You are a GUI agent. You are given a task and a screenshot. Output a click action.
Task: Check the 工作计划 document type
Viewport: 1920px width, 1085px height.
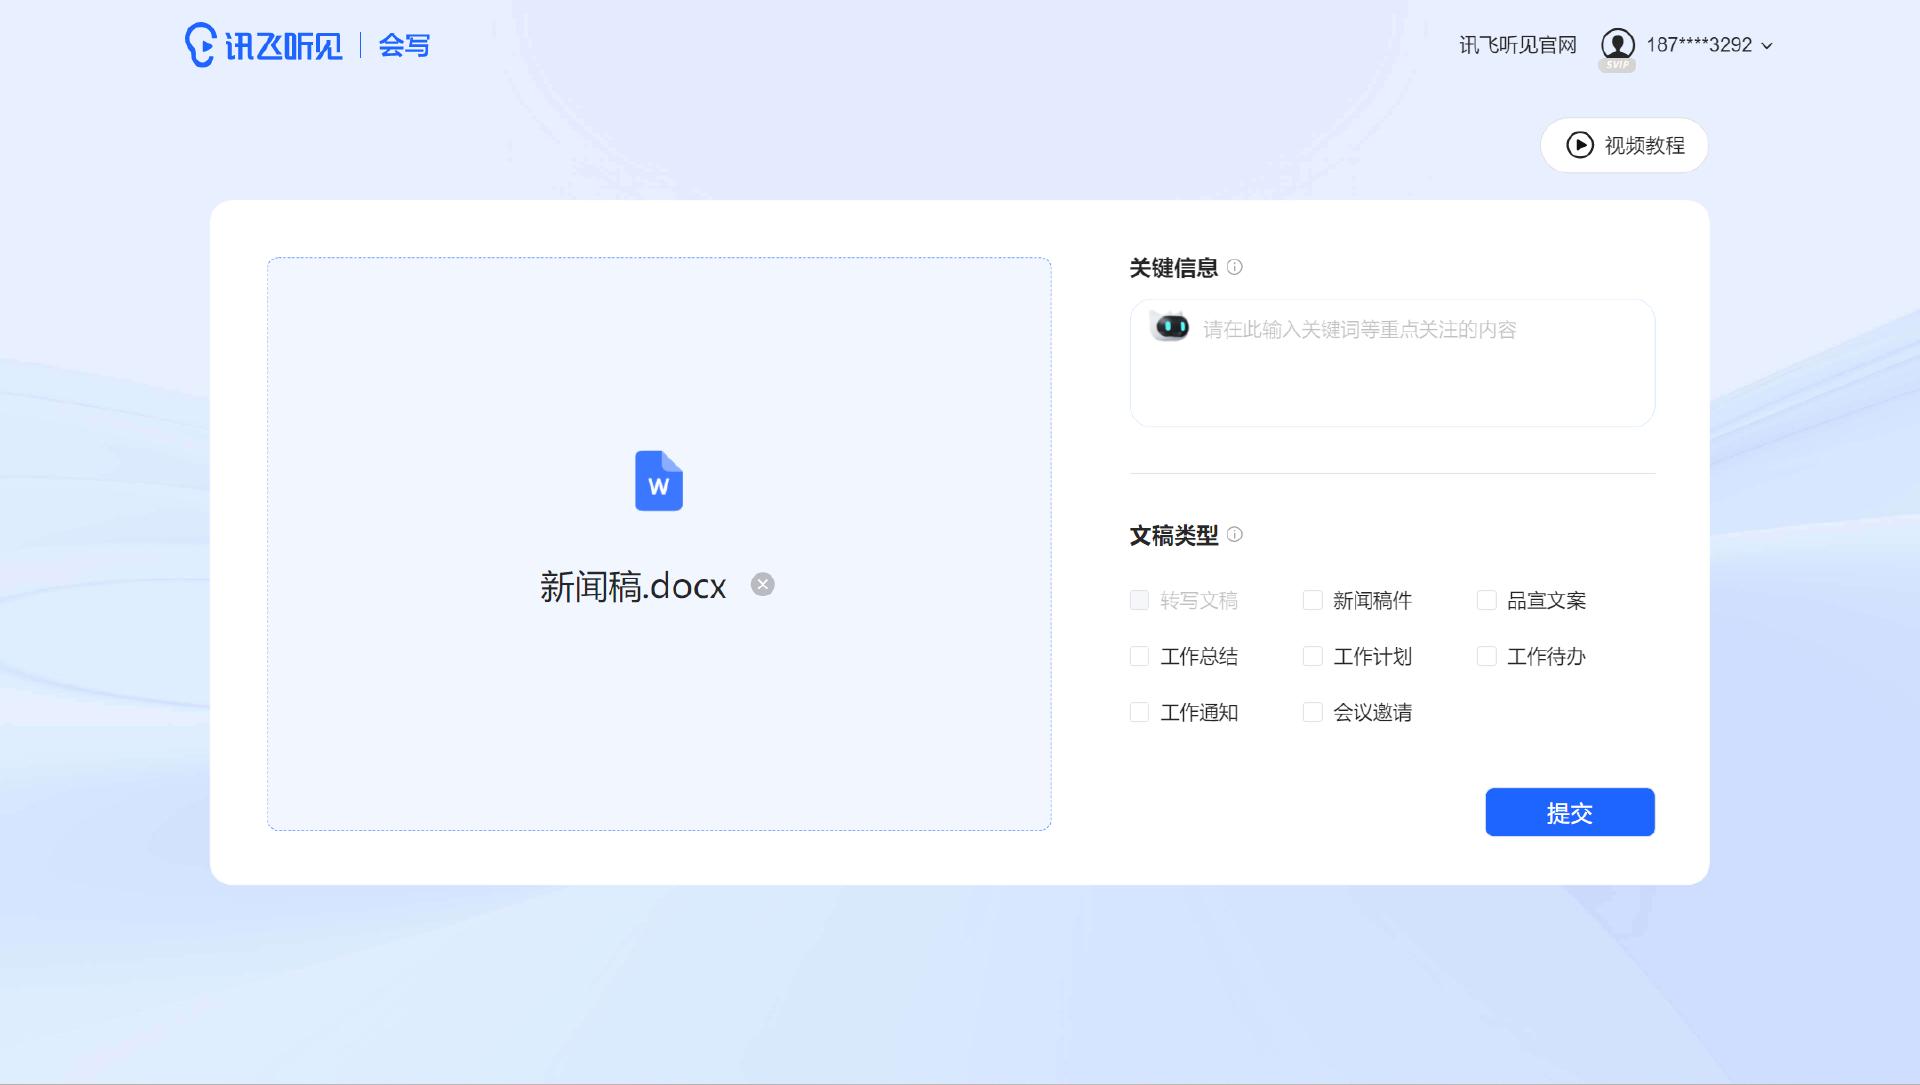pos(1311,655)
